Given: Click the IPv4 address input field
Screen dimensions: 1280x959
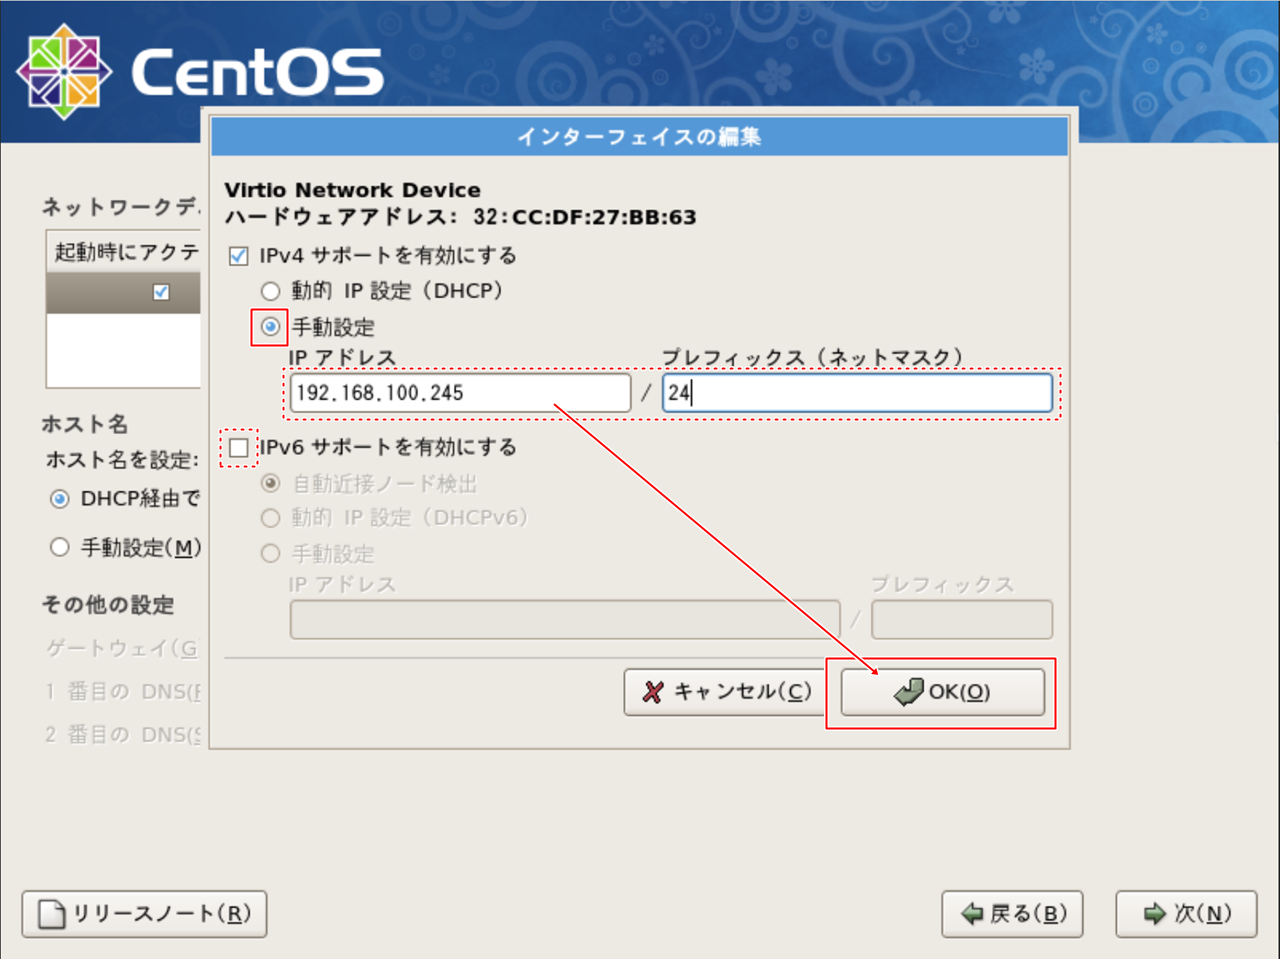Looking at the screenshot, I should tap(460, 393).
